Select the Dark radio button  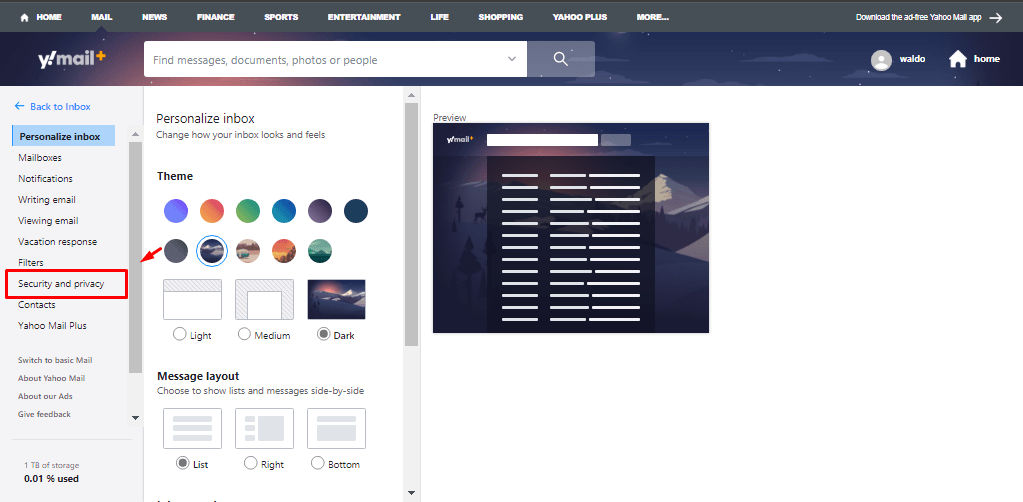tap(323, 334)
